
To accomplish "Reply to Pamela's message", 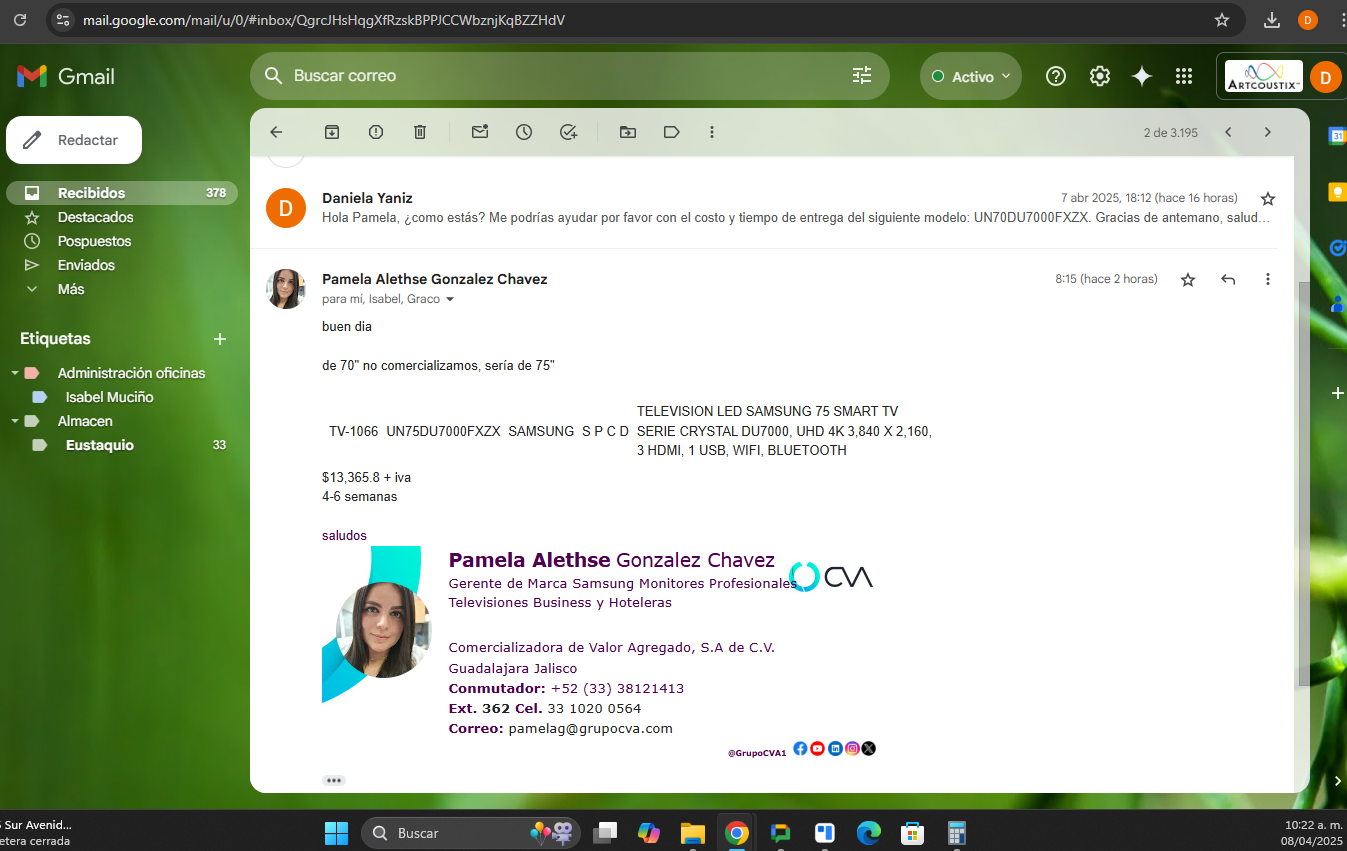I will 1228,280.
